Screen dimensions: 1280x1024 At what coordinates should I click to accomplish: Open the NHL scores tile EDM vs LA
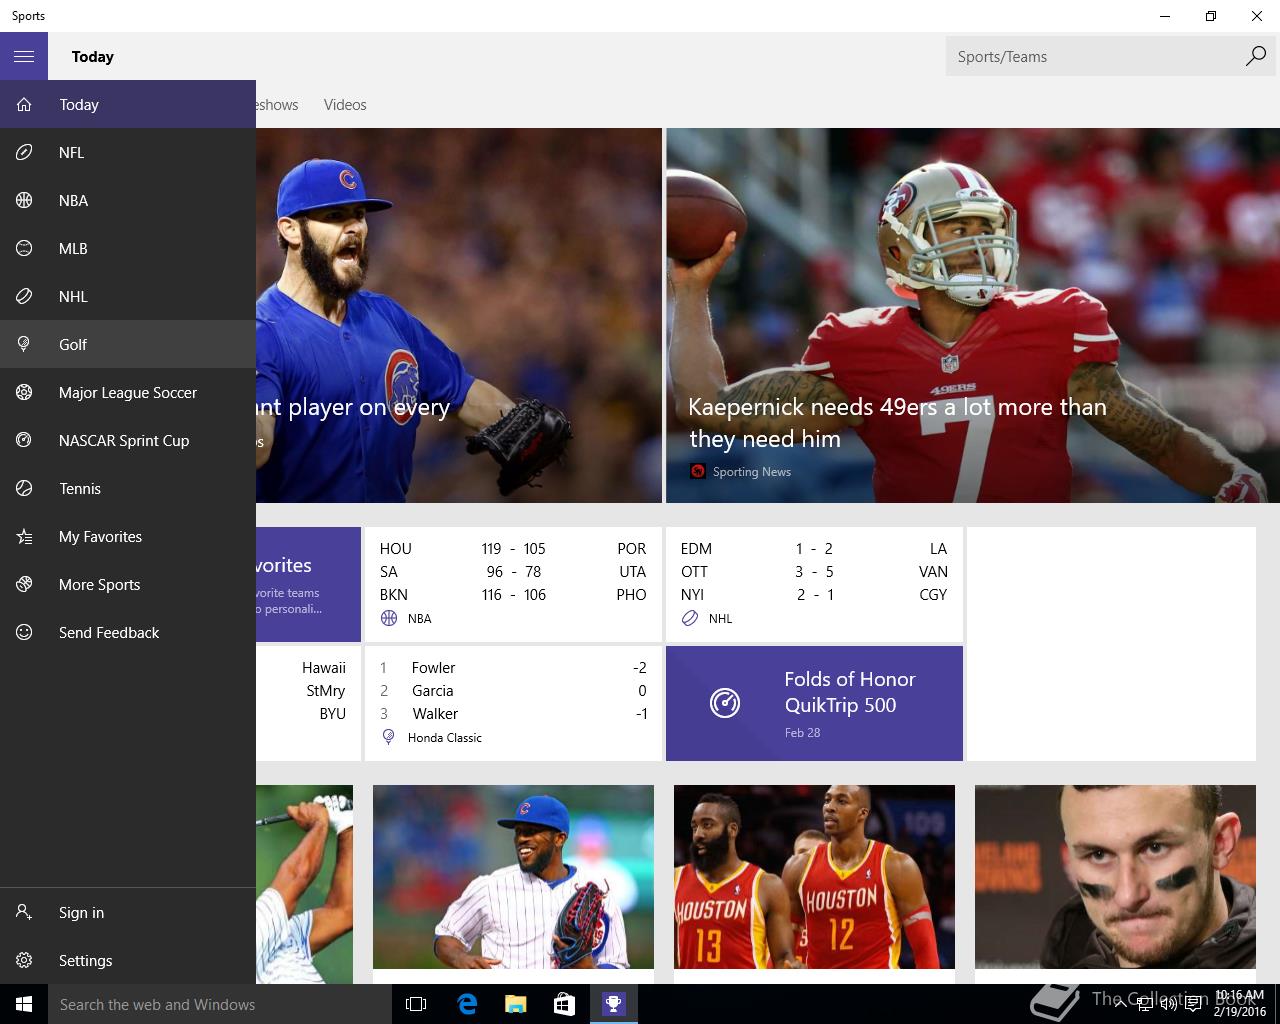click(814, 584)
